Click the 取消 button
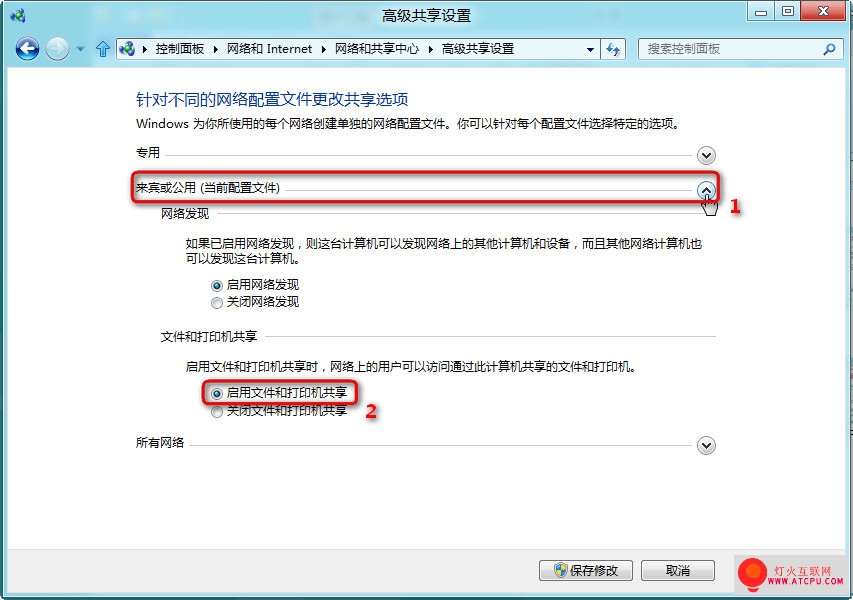This screenshot has width=853, height=600. pos(678,570)
